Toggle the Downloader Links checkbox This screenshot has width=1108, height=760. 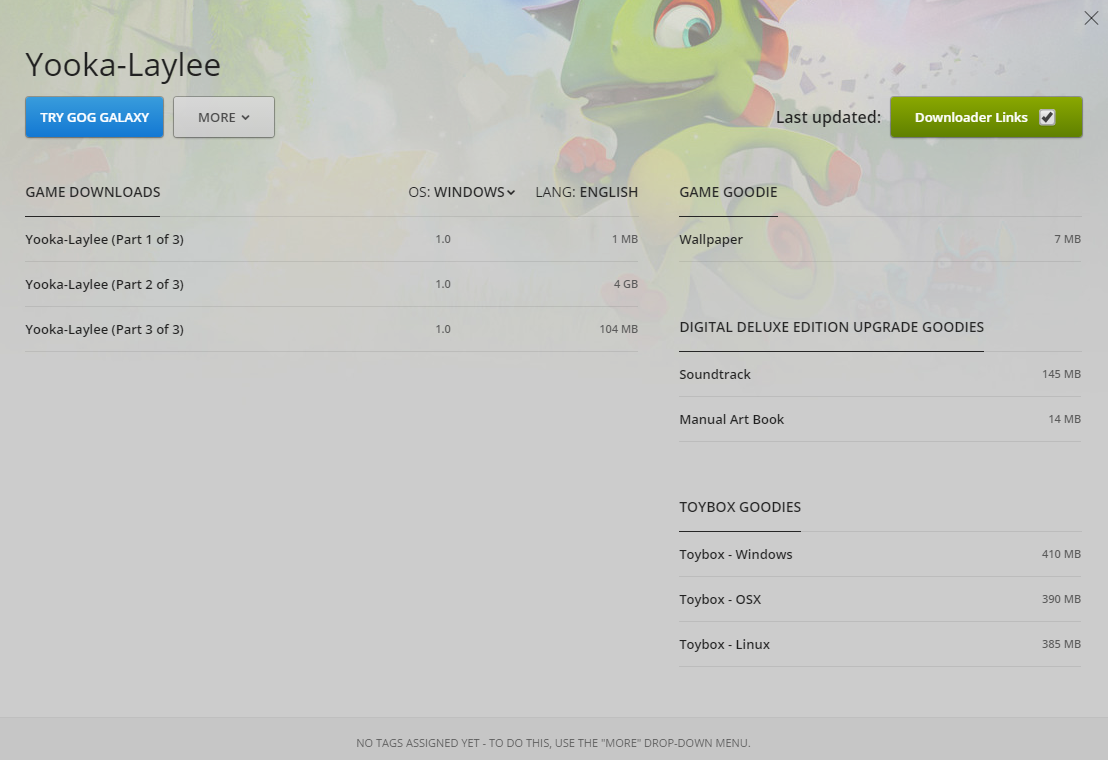(1047, 117)
